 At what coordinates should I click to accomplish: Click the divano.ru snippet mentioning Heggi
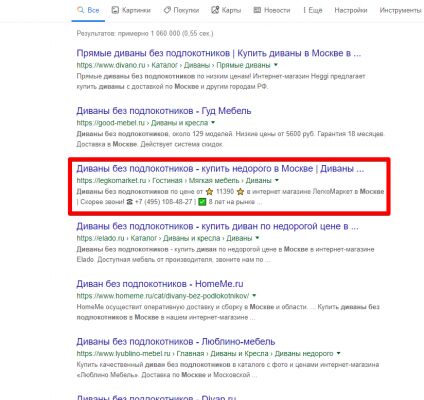click(221, 81)
